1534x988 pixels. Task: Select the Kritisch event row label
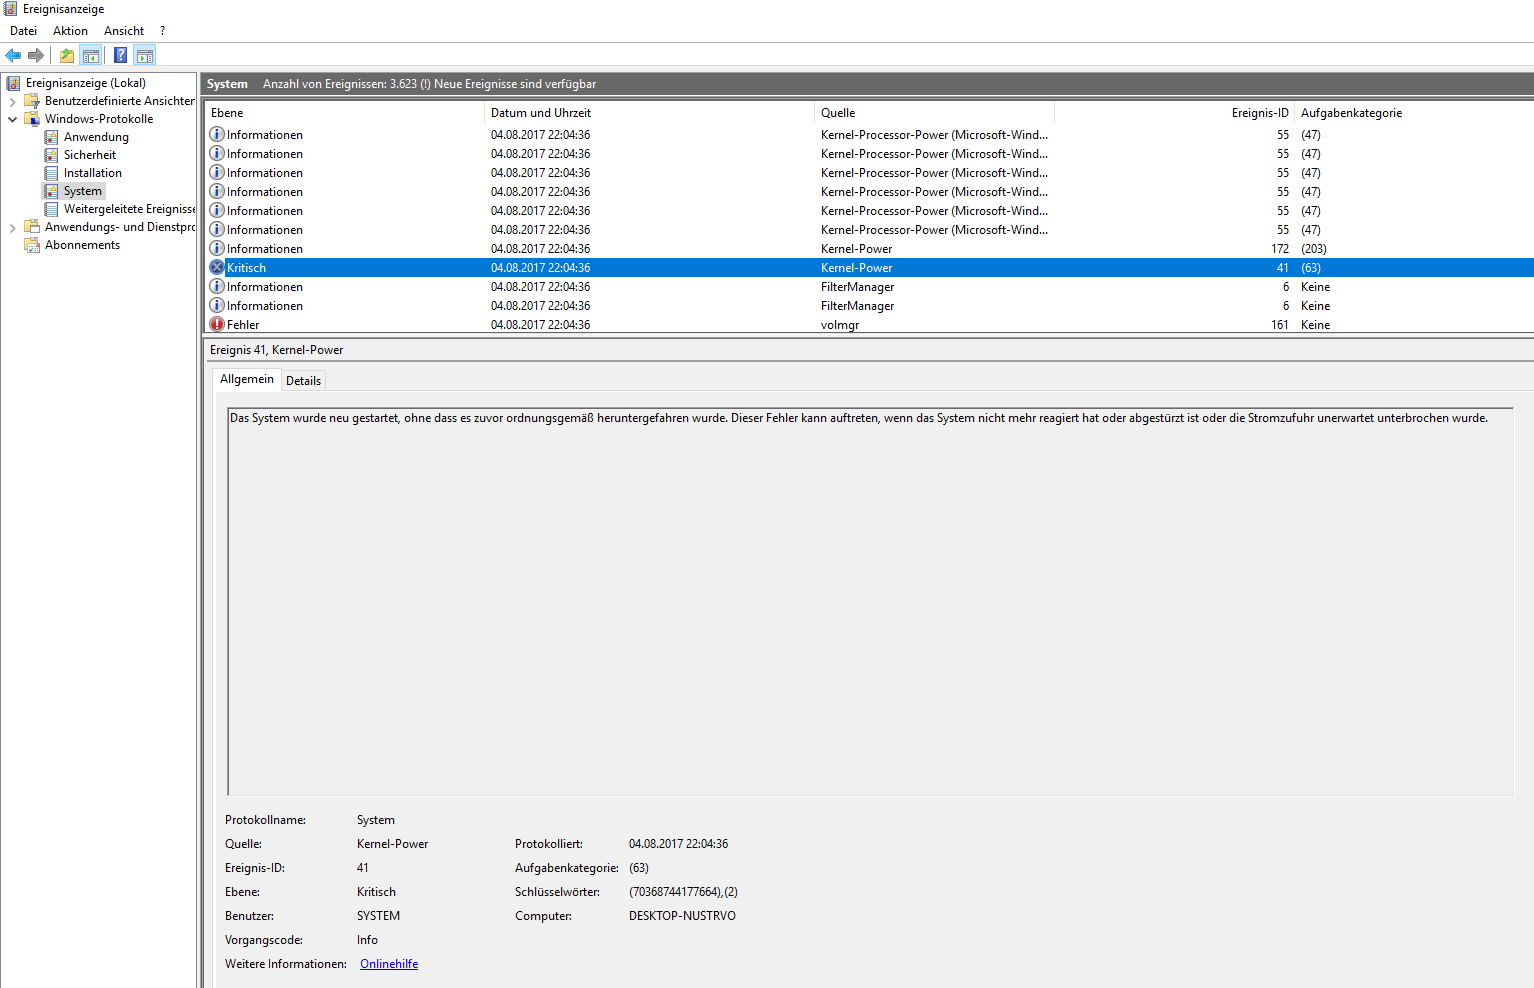[246, 268]
